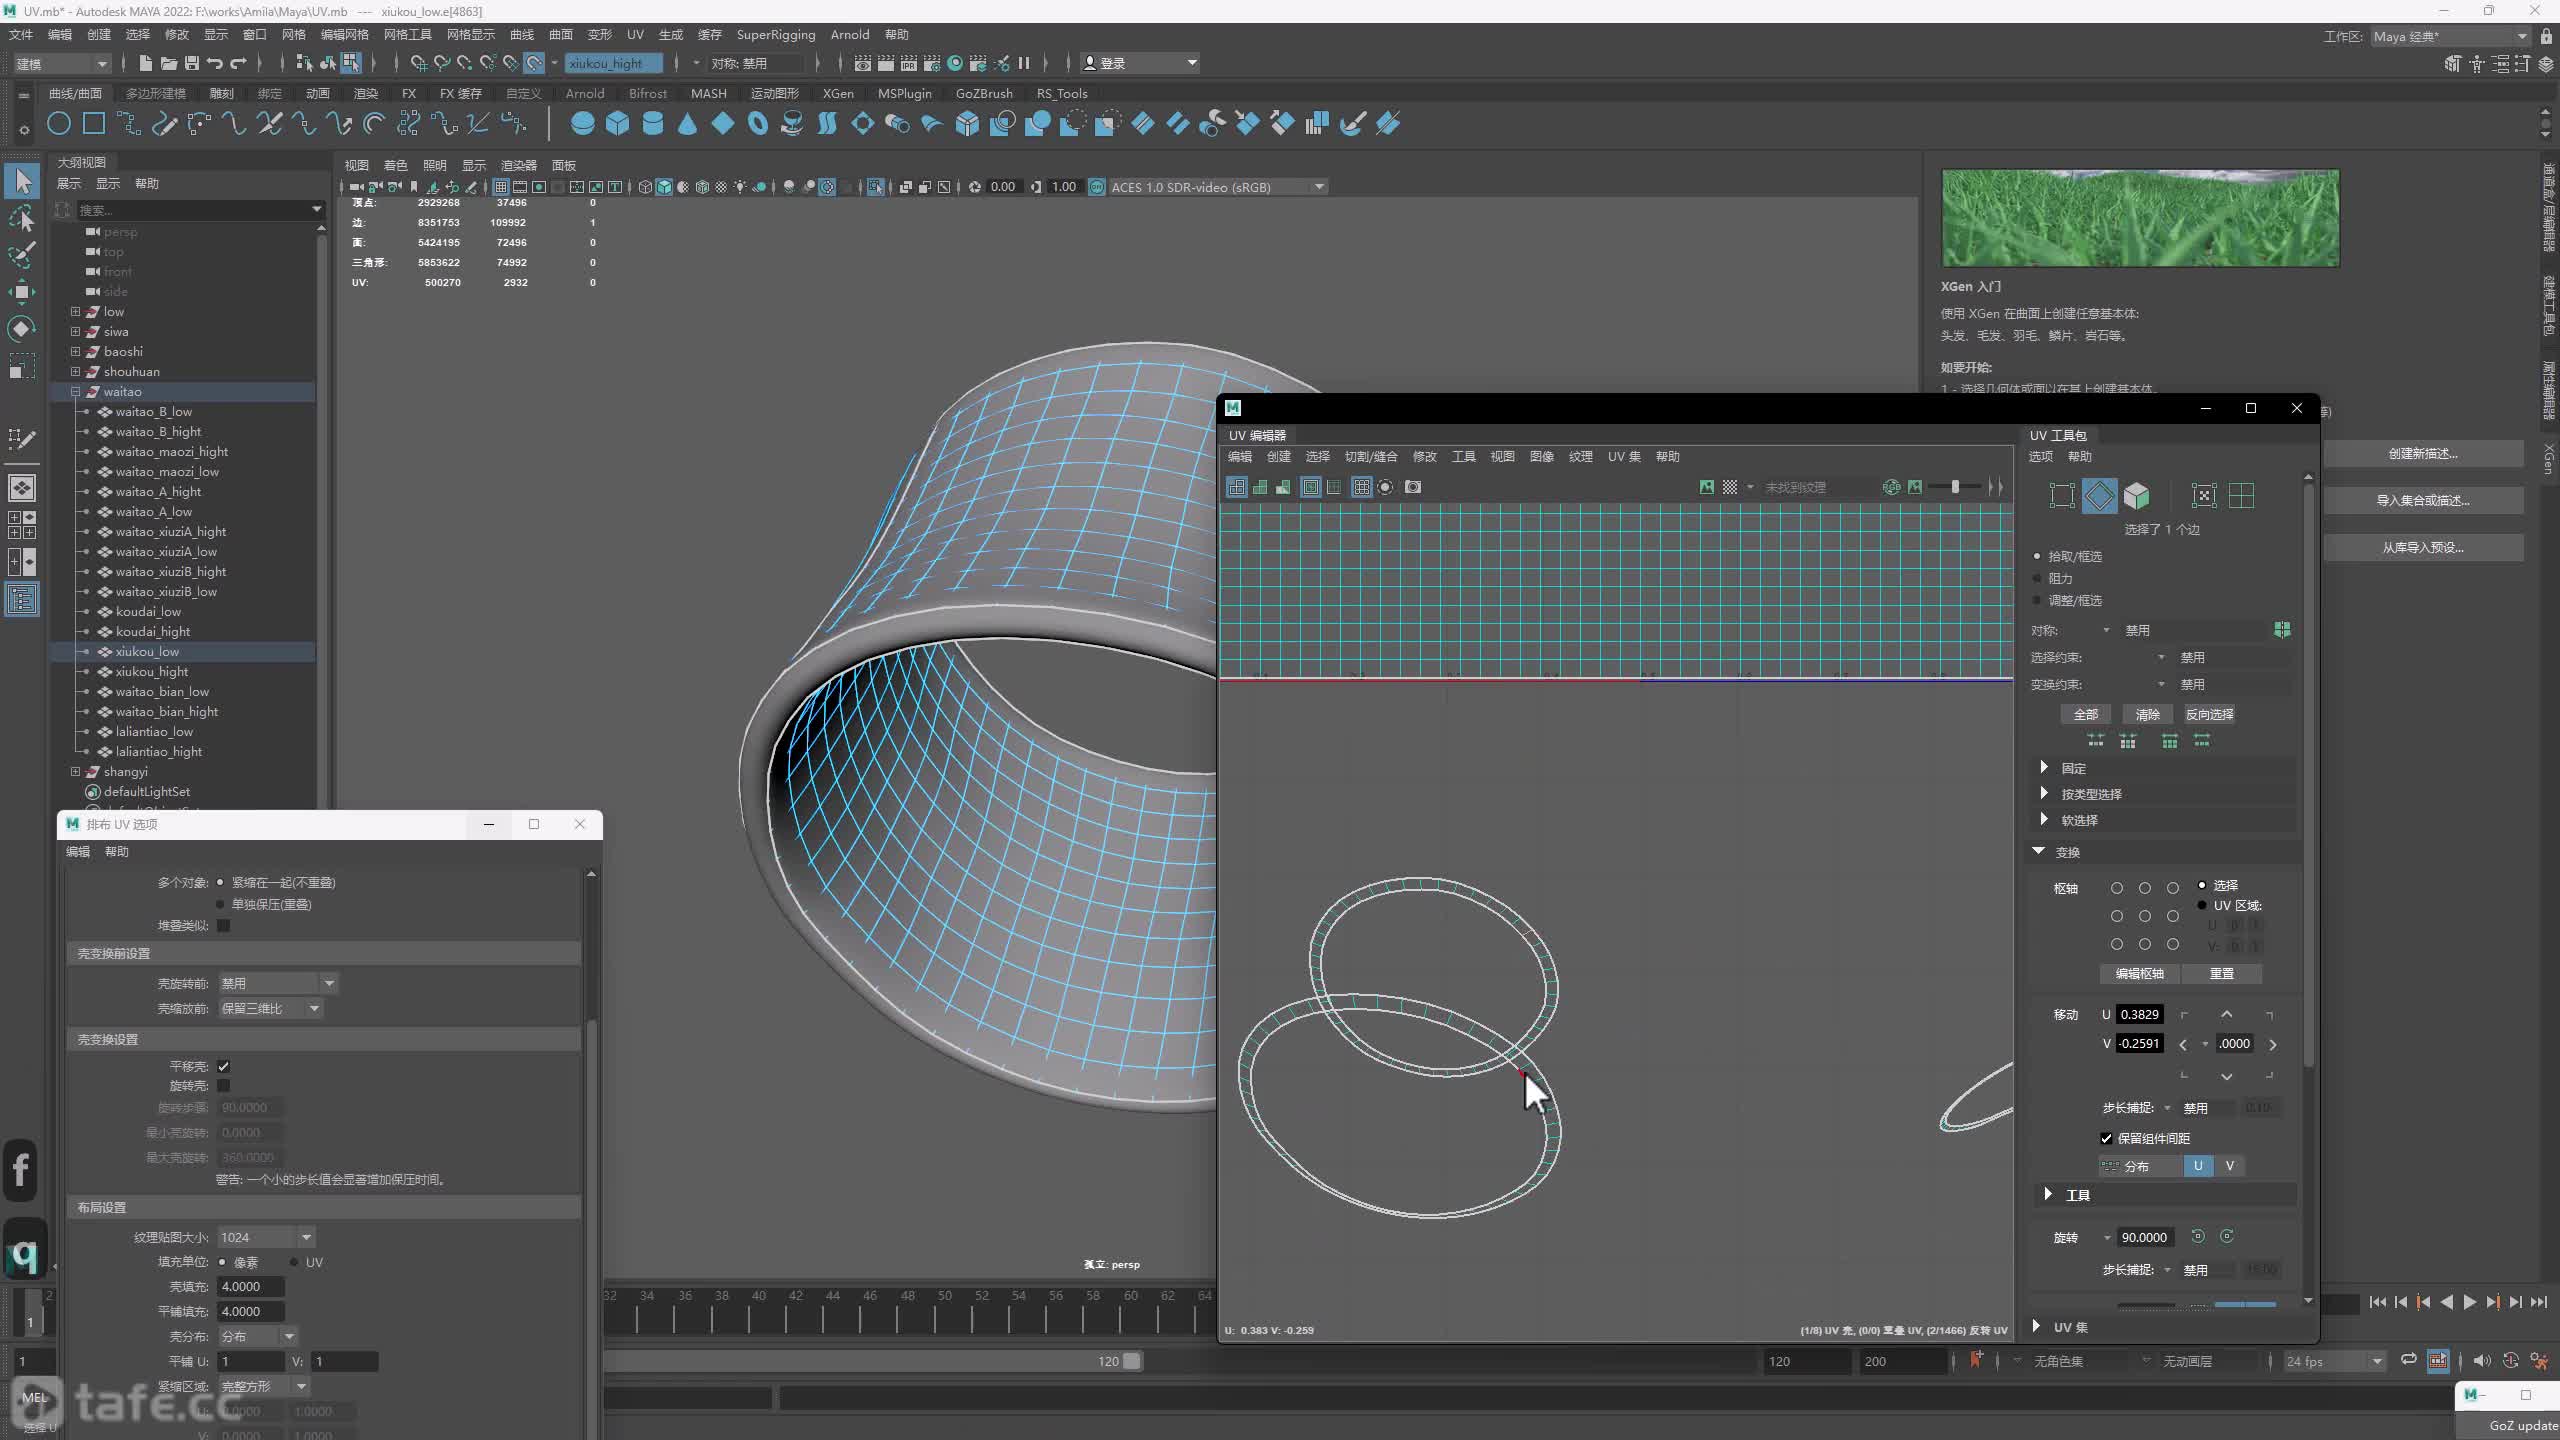Image resolution: width=2560 pixels, height=1440 pixels.
Task: Select the Rotate tool in the toolbox
Action: click(x=22, y=329)
